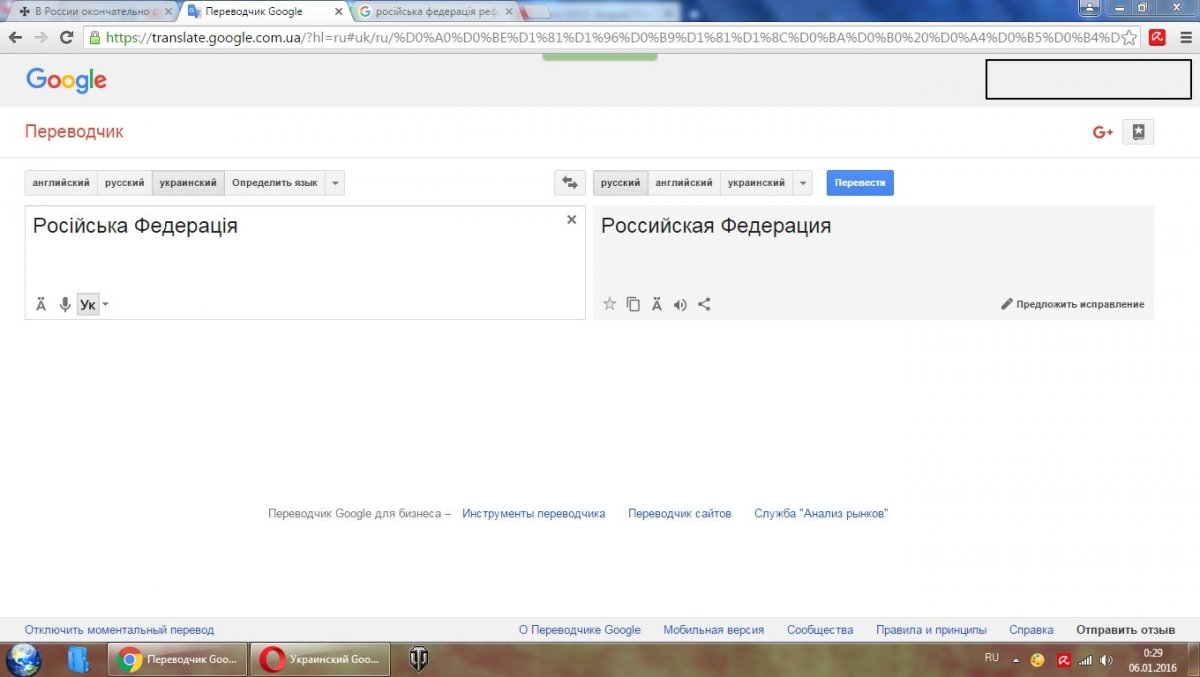The height and width of the screenshot is (677, 1200).
Task: Select английский as the target language
Action: click(684, 183)
